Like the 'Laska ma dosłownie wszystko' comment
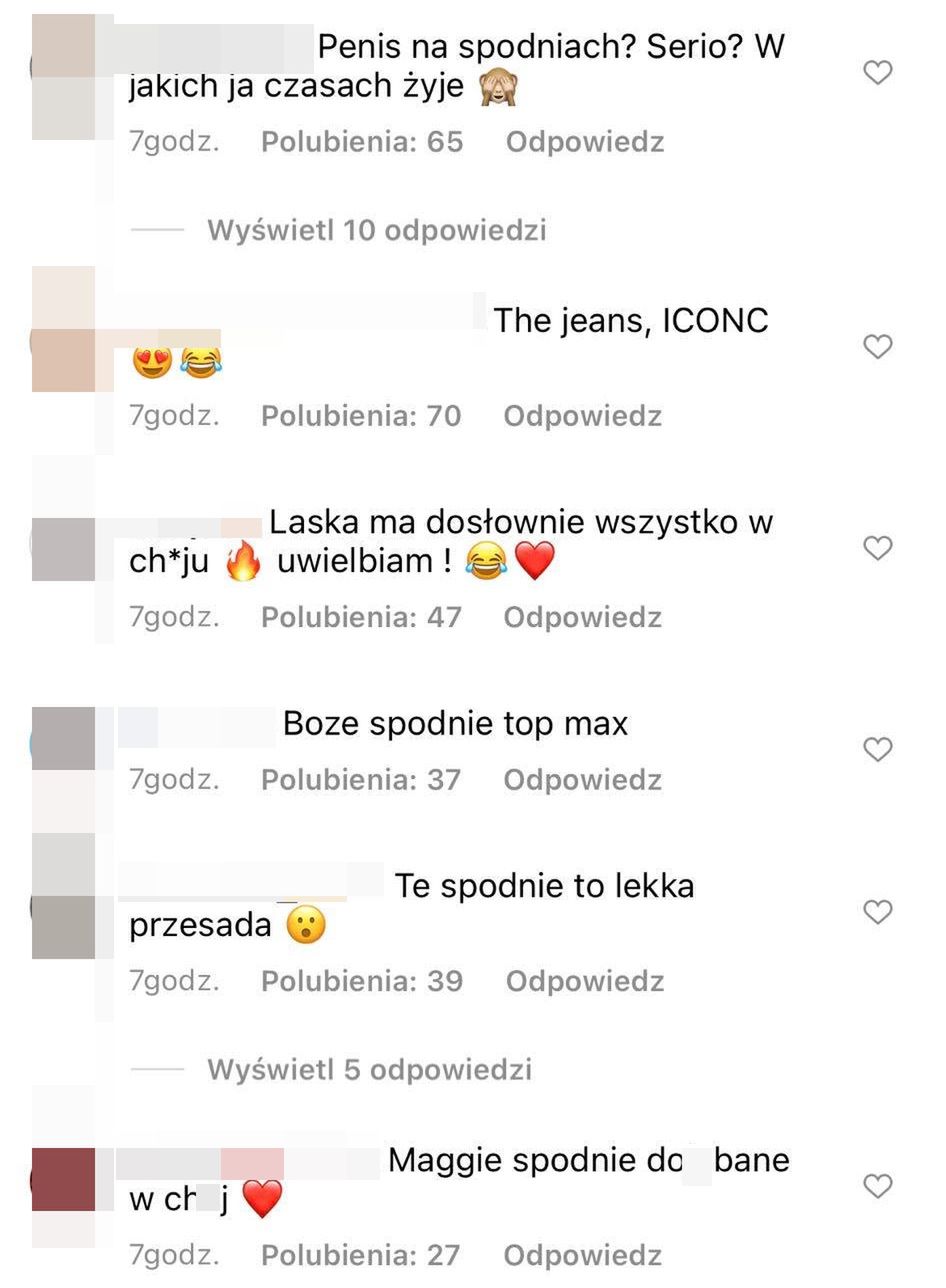 pyautogui.click(x=877, y=548)
